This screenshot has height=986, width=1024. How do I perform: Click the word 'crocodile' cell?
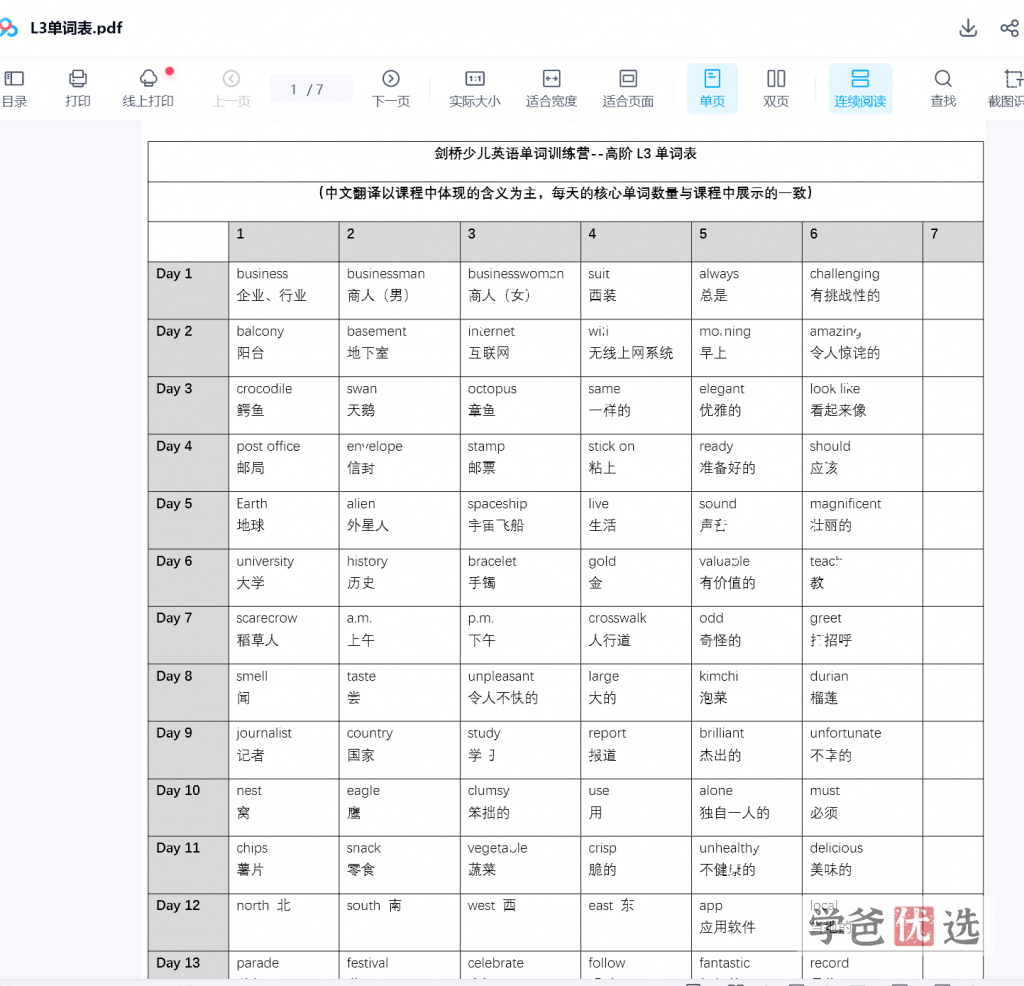pos(283,405)
